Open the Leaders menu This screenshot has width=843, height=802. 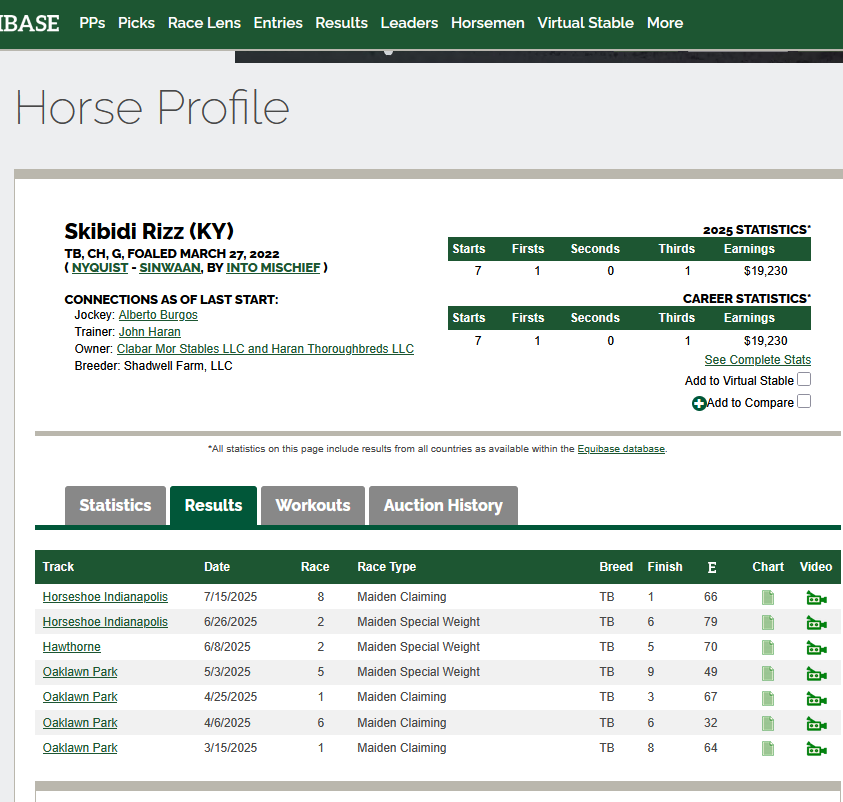coord(409,23)
